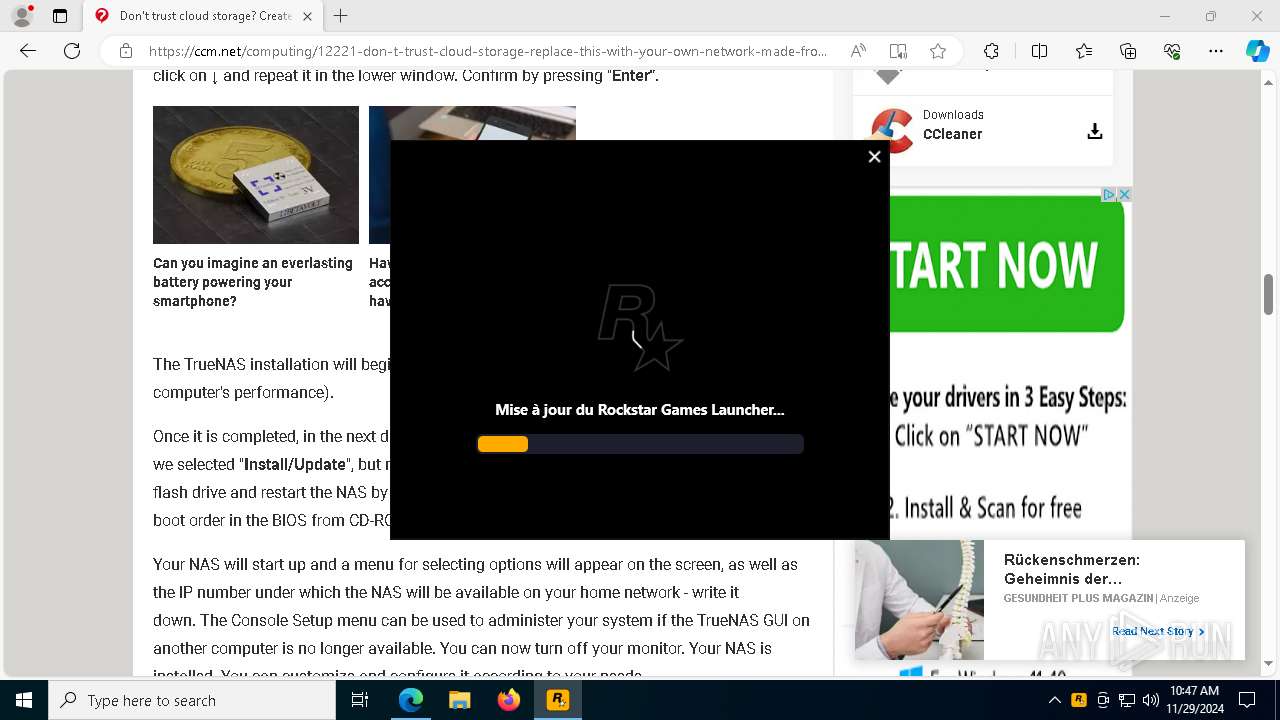Open Task View on taskbar
The height and width of the screenshot is (720, 1280).
coord(361,700)
